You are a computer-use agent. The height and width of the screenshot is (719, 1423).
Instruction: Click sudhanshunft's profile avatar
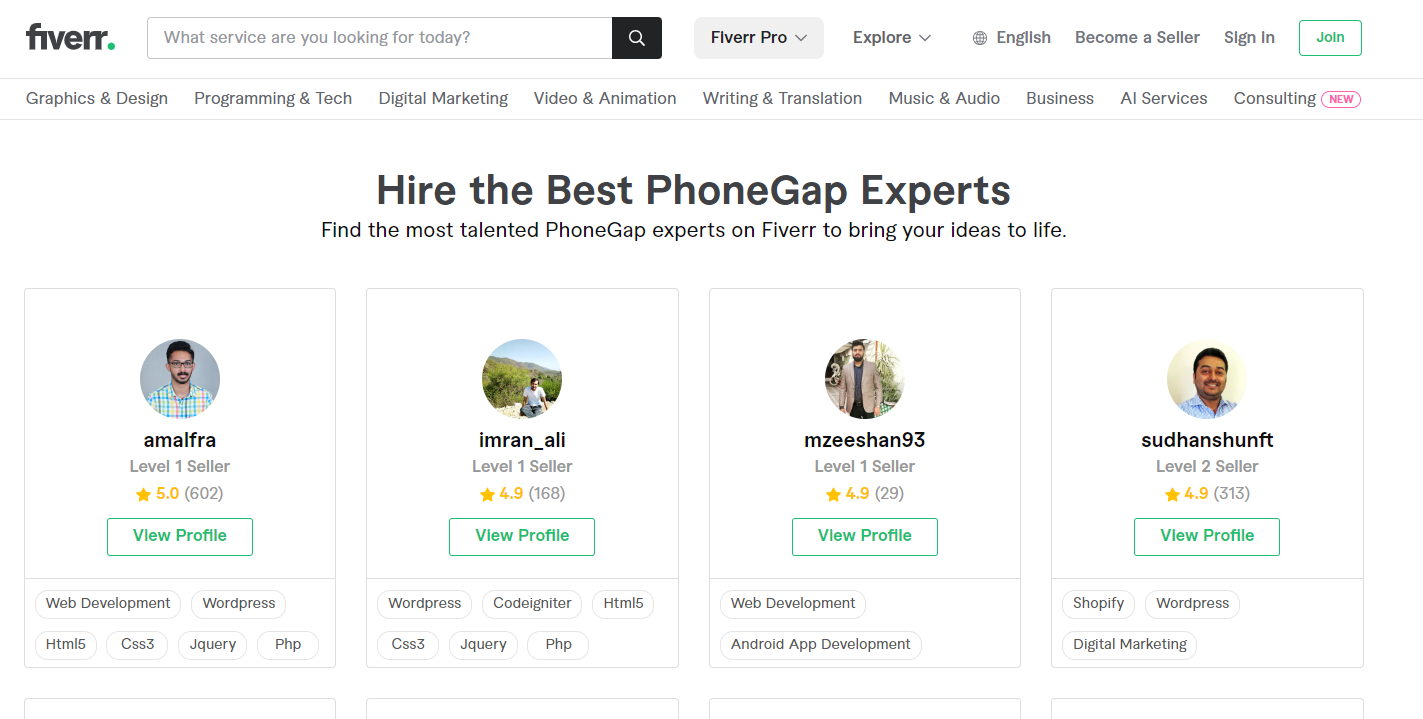pyautogui.click(x=1207, y=379)
